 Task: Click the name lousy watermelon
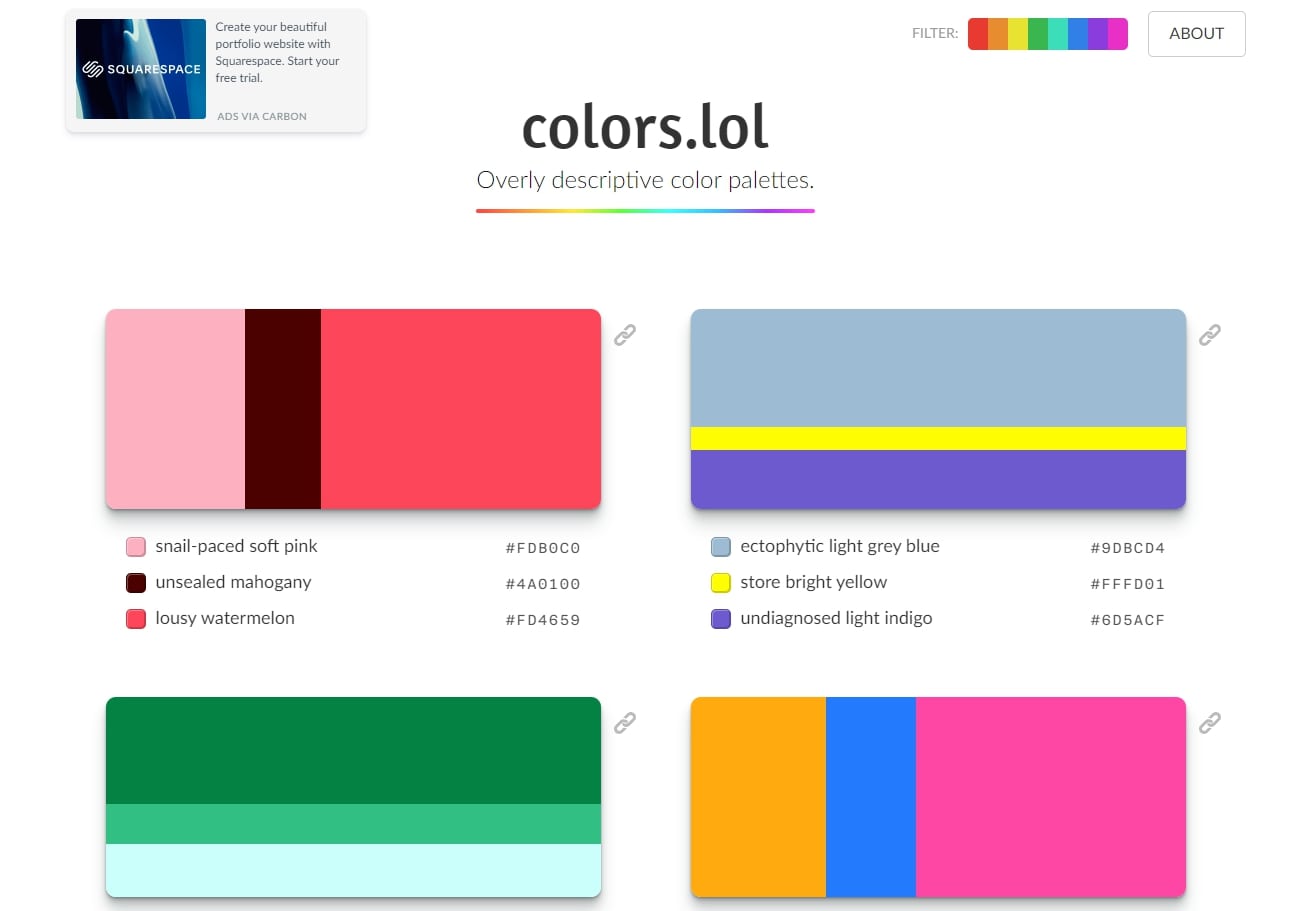coord(225,618)
